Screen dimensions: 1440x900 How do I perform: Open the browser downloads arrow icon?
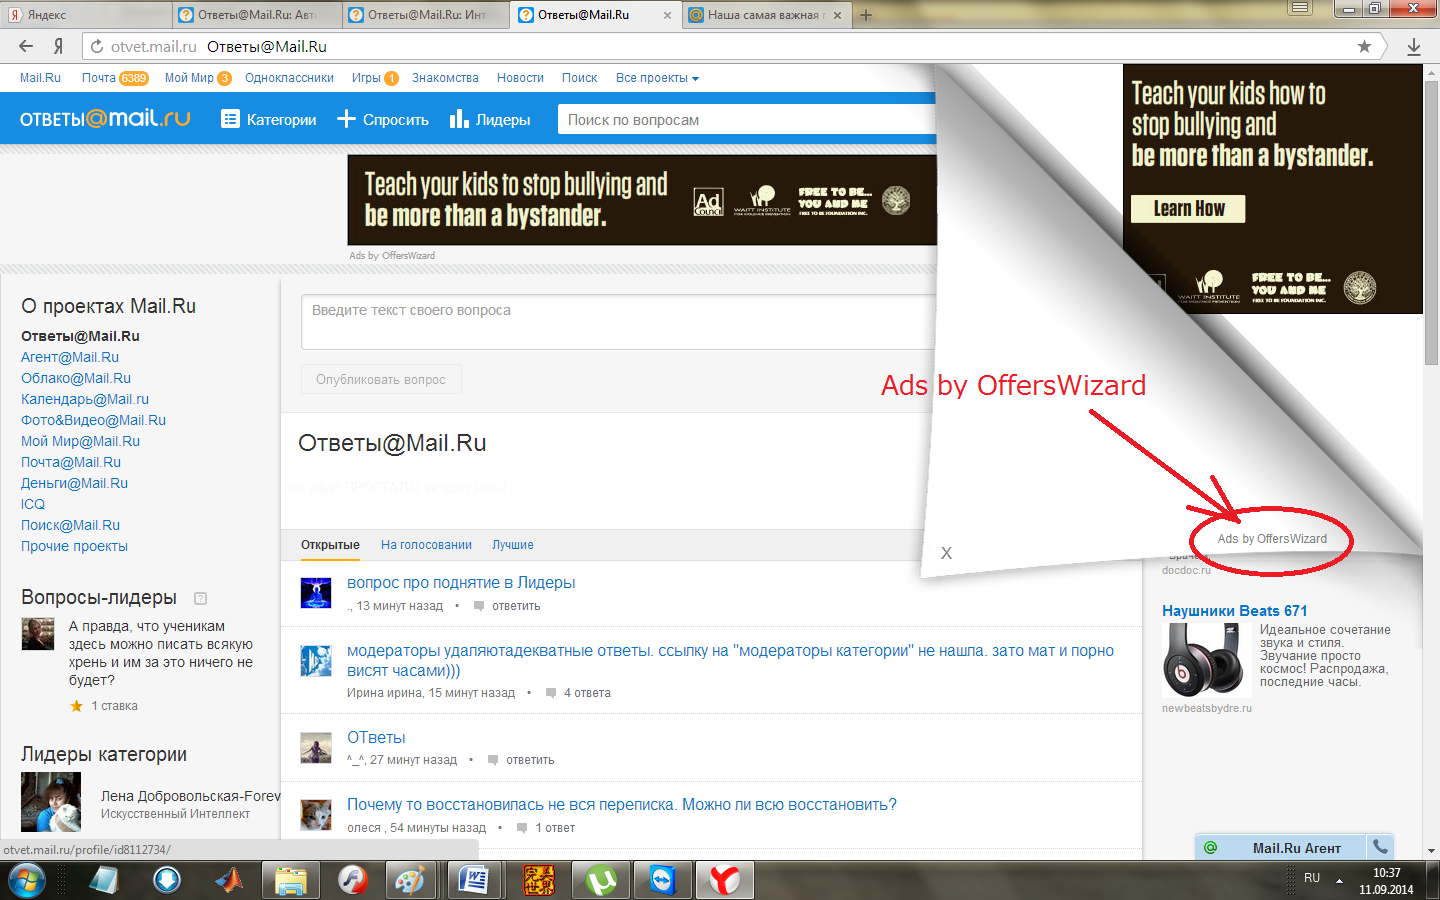point(1414,47)
